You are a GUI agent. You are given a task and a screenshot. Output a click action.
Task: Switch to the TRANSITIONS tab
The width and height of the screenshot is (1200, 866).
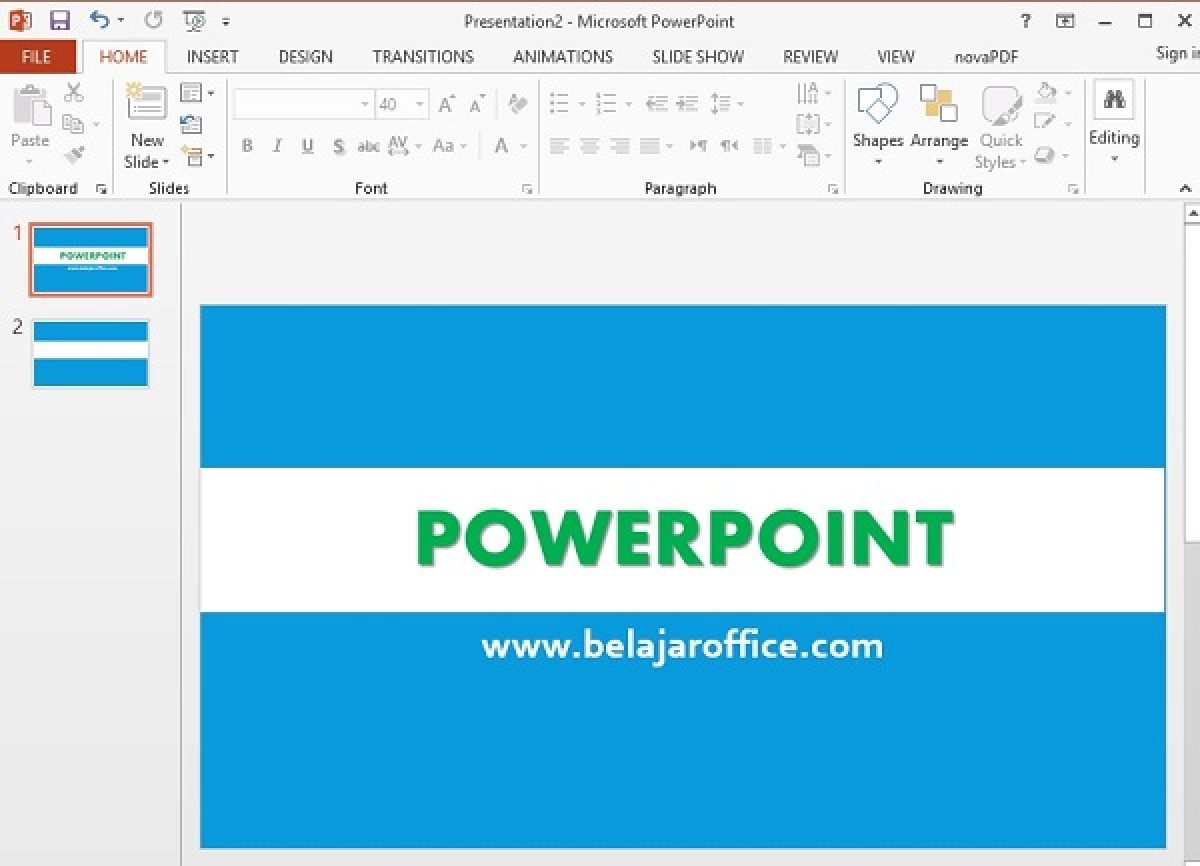[x=423, y=57]
